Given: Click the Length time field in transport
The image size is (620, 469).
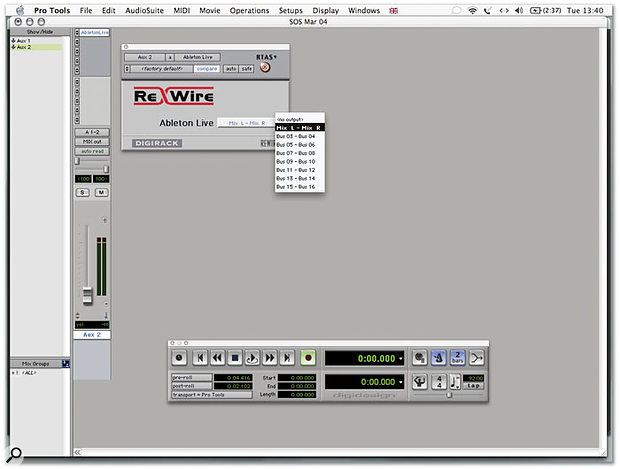Looking at the screenshot, I should (x=297, y=394).
